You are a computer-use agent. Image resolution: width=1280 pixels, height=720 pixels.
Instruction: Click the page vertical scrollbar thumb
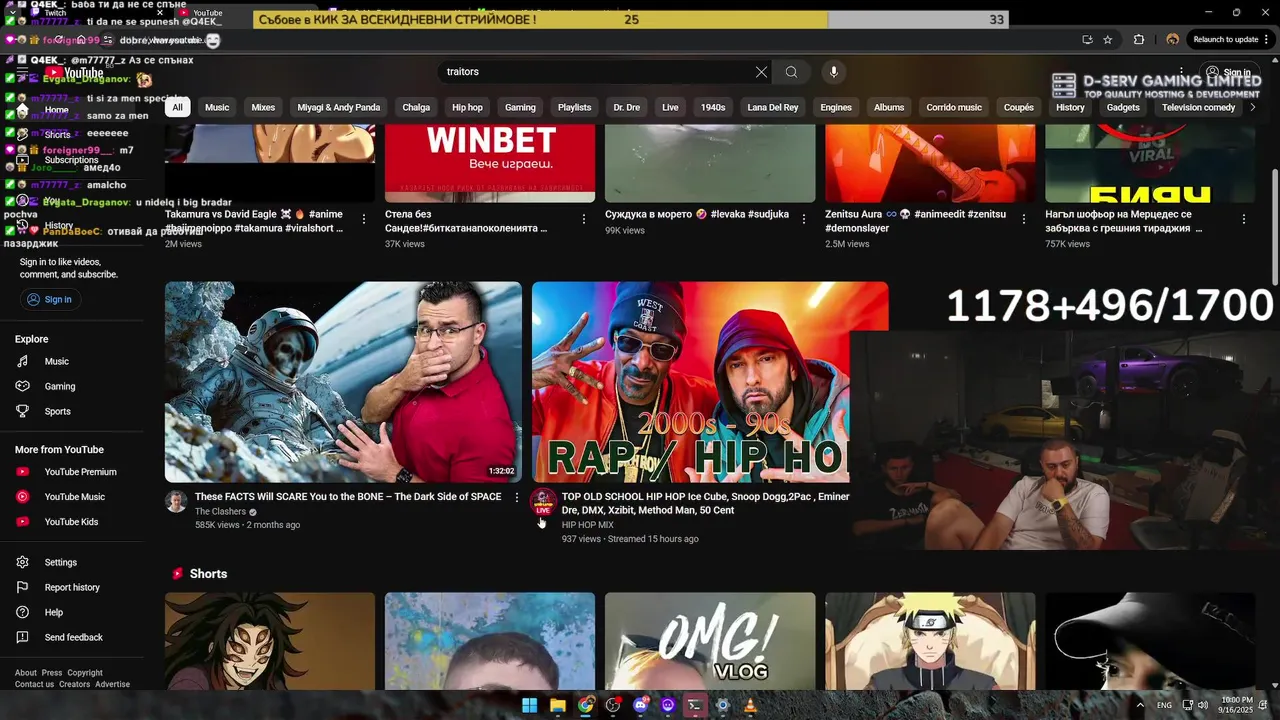(1274, 225)
